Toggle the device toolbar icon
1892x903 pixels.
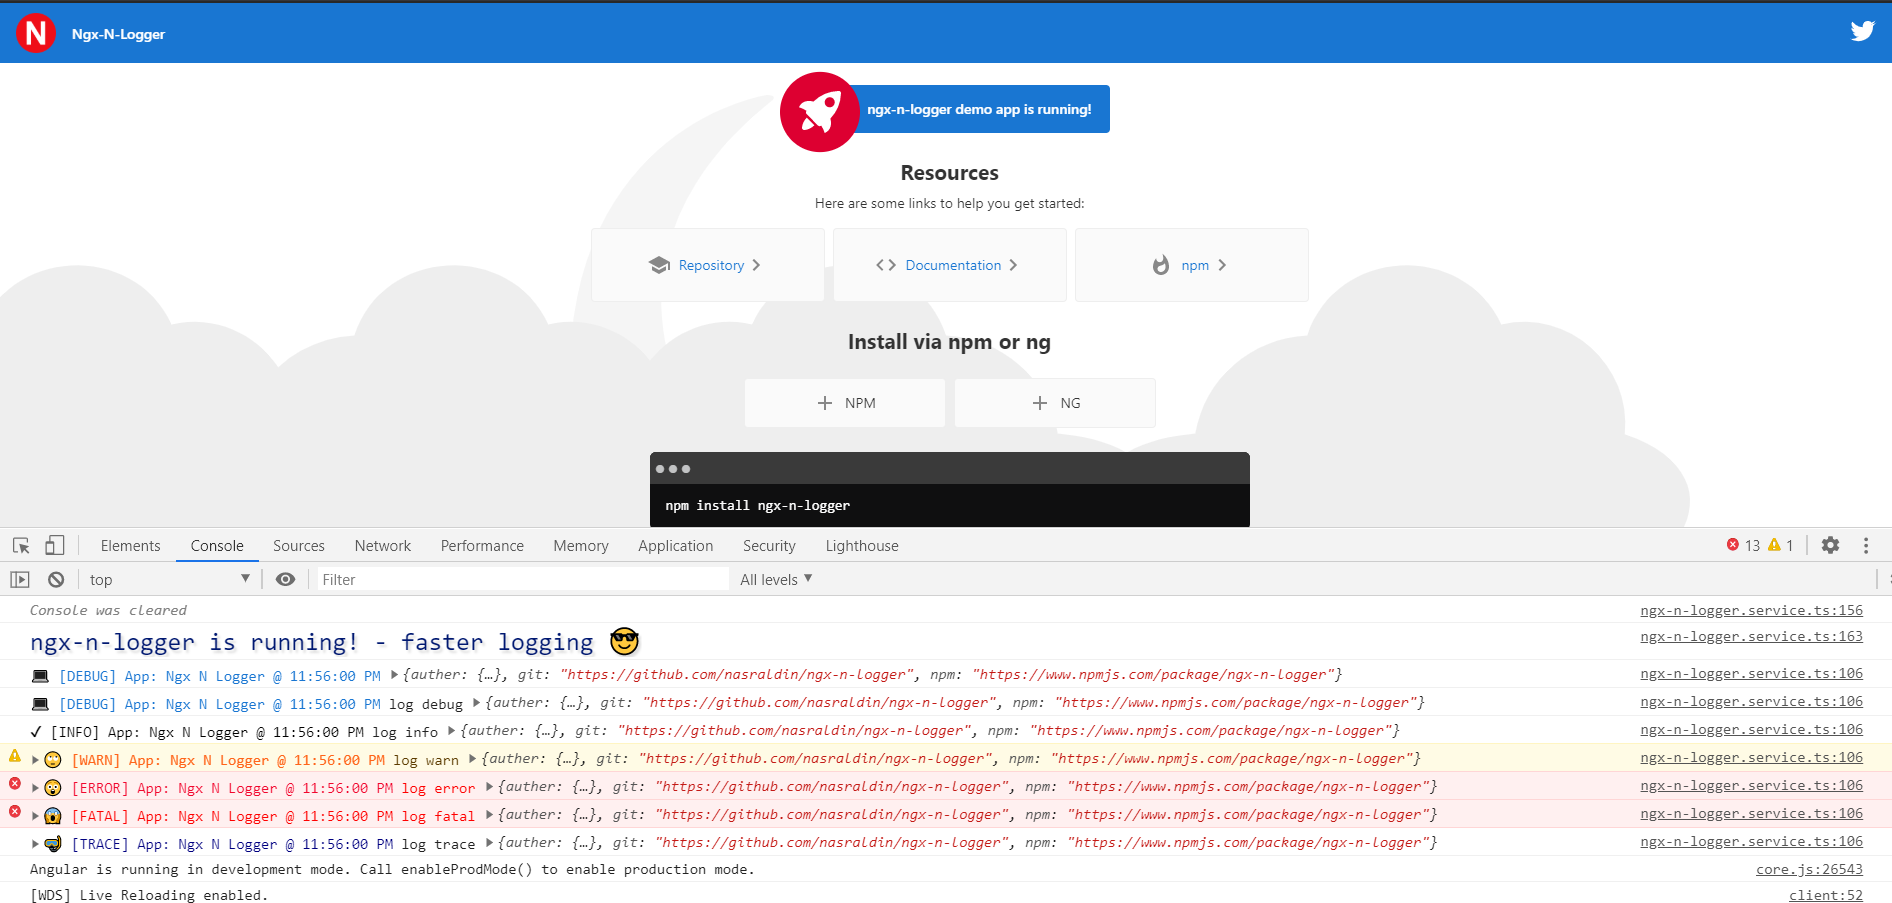pyautogui.click(x=55, y=545)
